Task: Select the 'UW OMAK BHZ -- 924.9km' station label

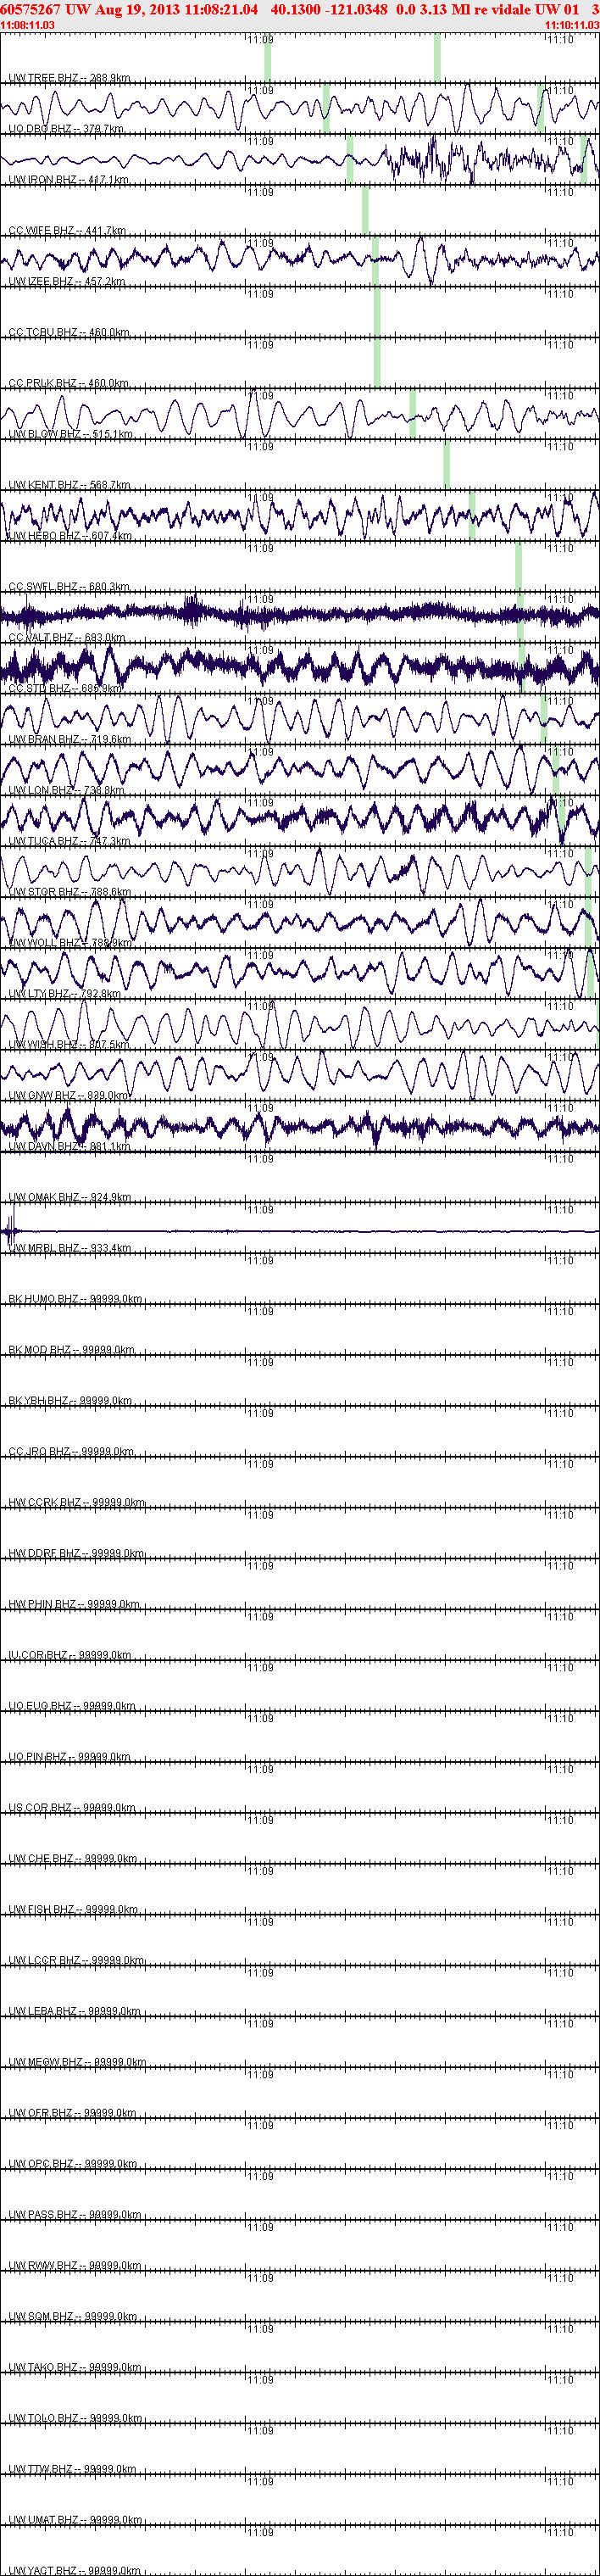Action: click(x=70, y=1198)
